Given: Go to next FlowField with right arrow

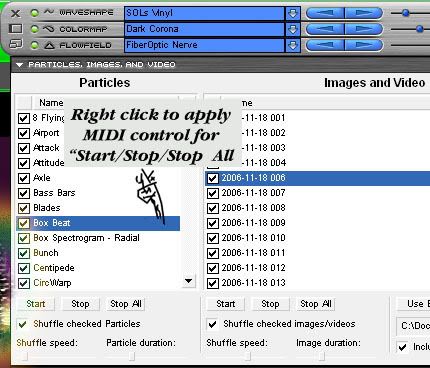Looking at the screenshot, I should click(364, 45).
